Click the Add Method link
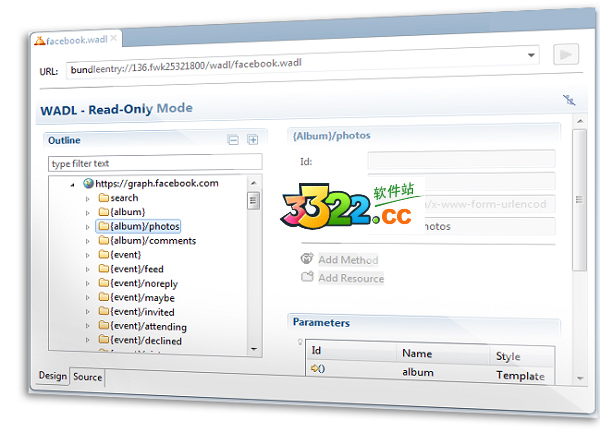 click(x=348, y=260)
